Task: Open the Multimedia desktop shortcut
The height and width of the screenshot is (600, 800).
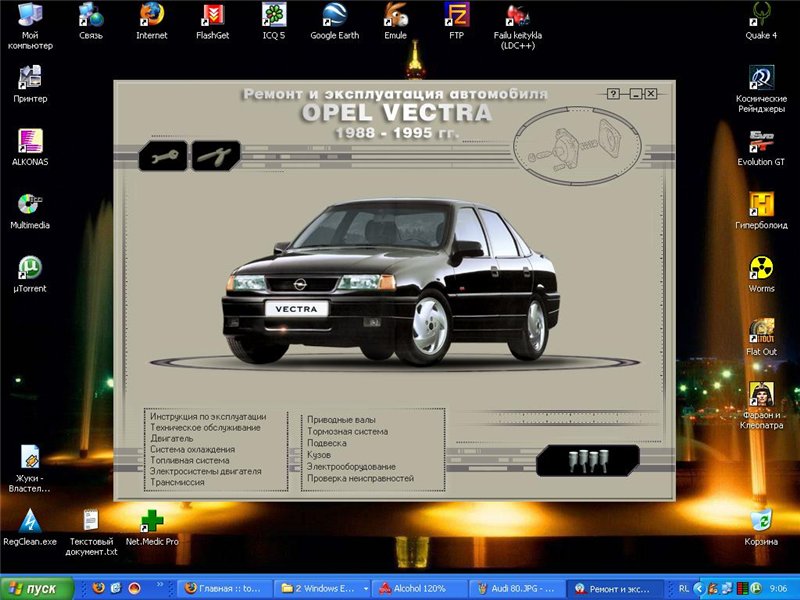Action: click(x=30, y=211)
